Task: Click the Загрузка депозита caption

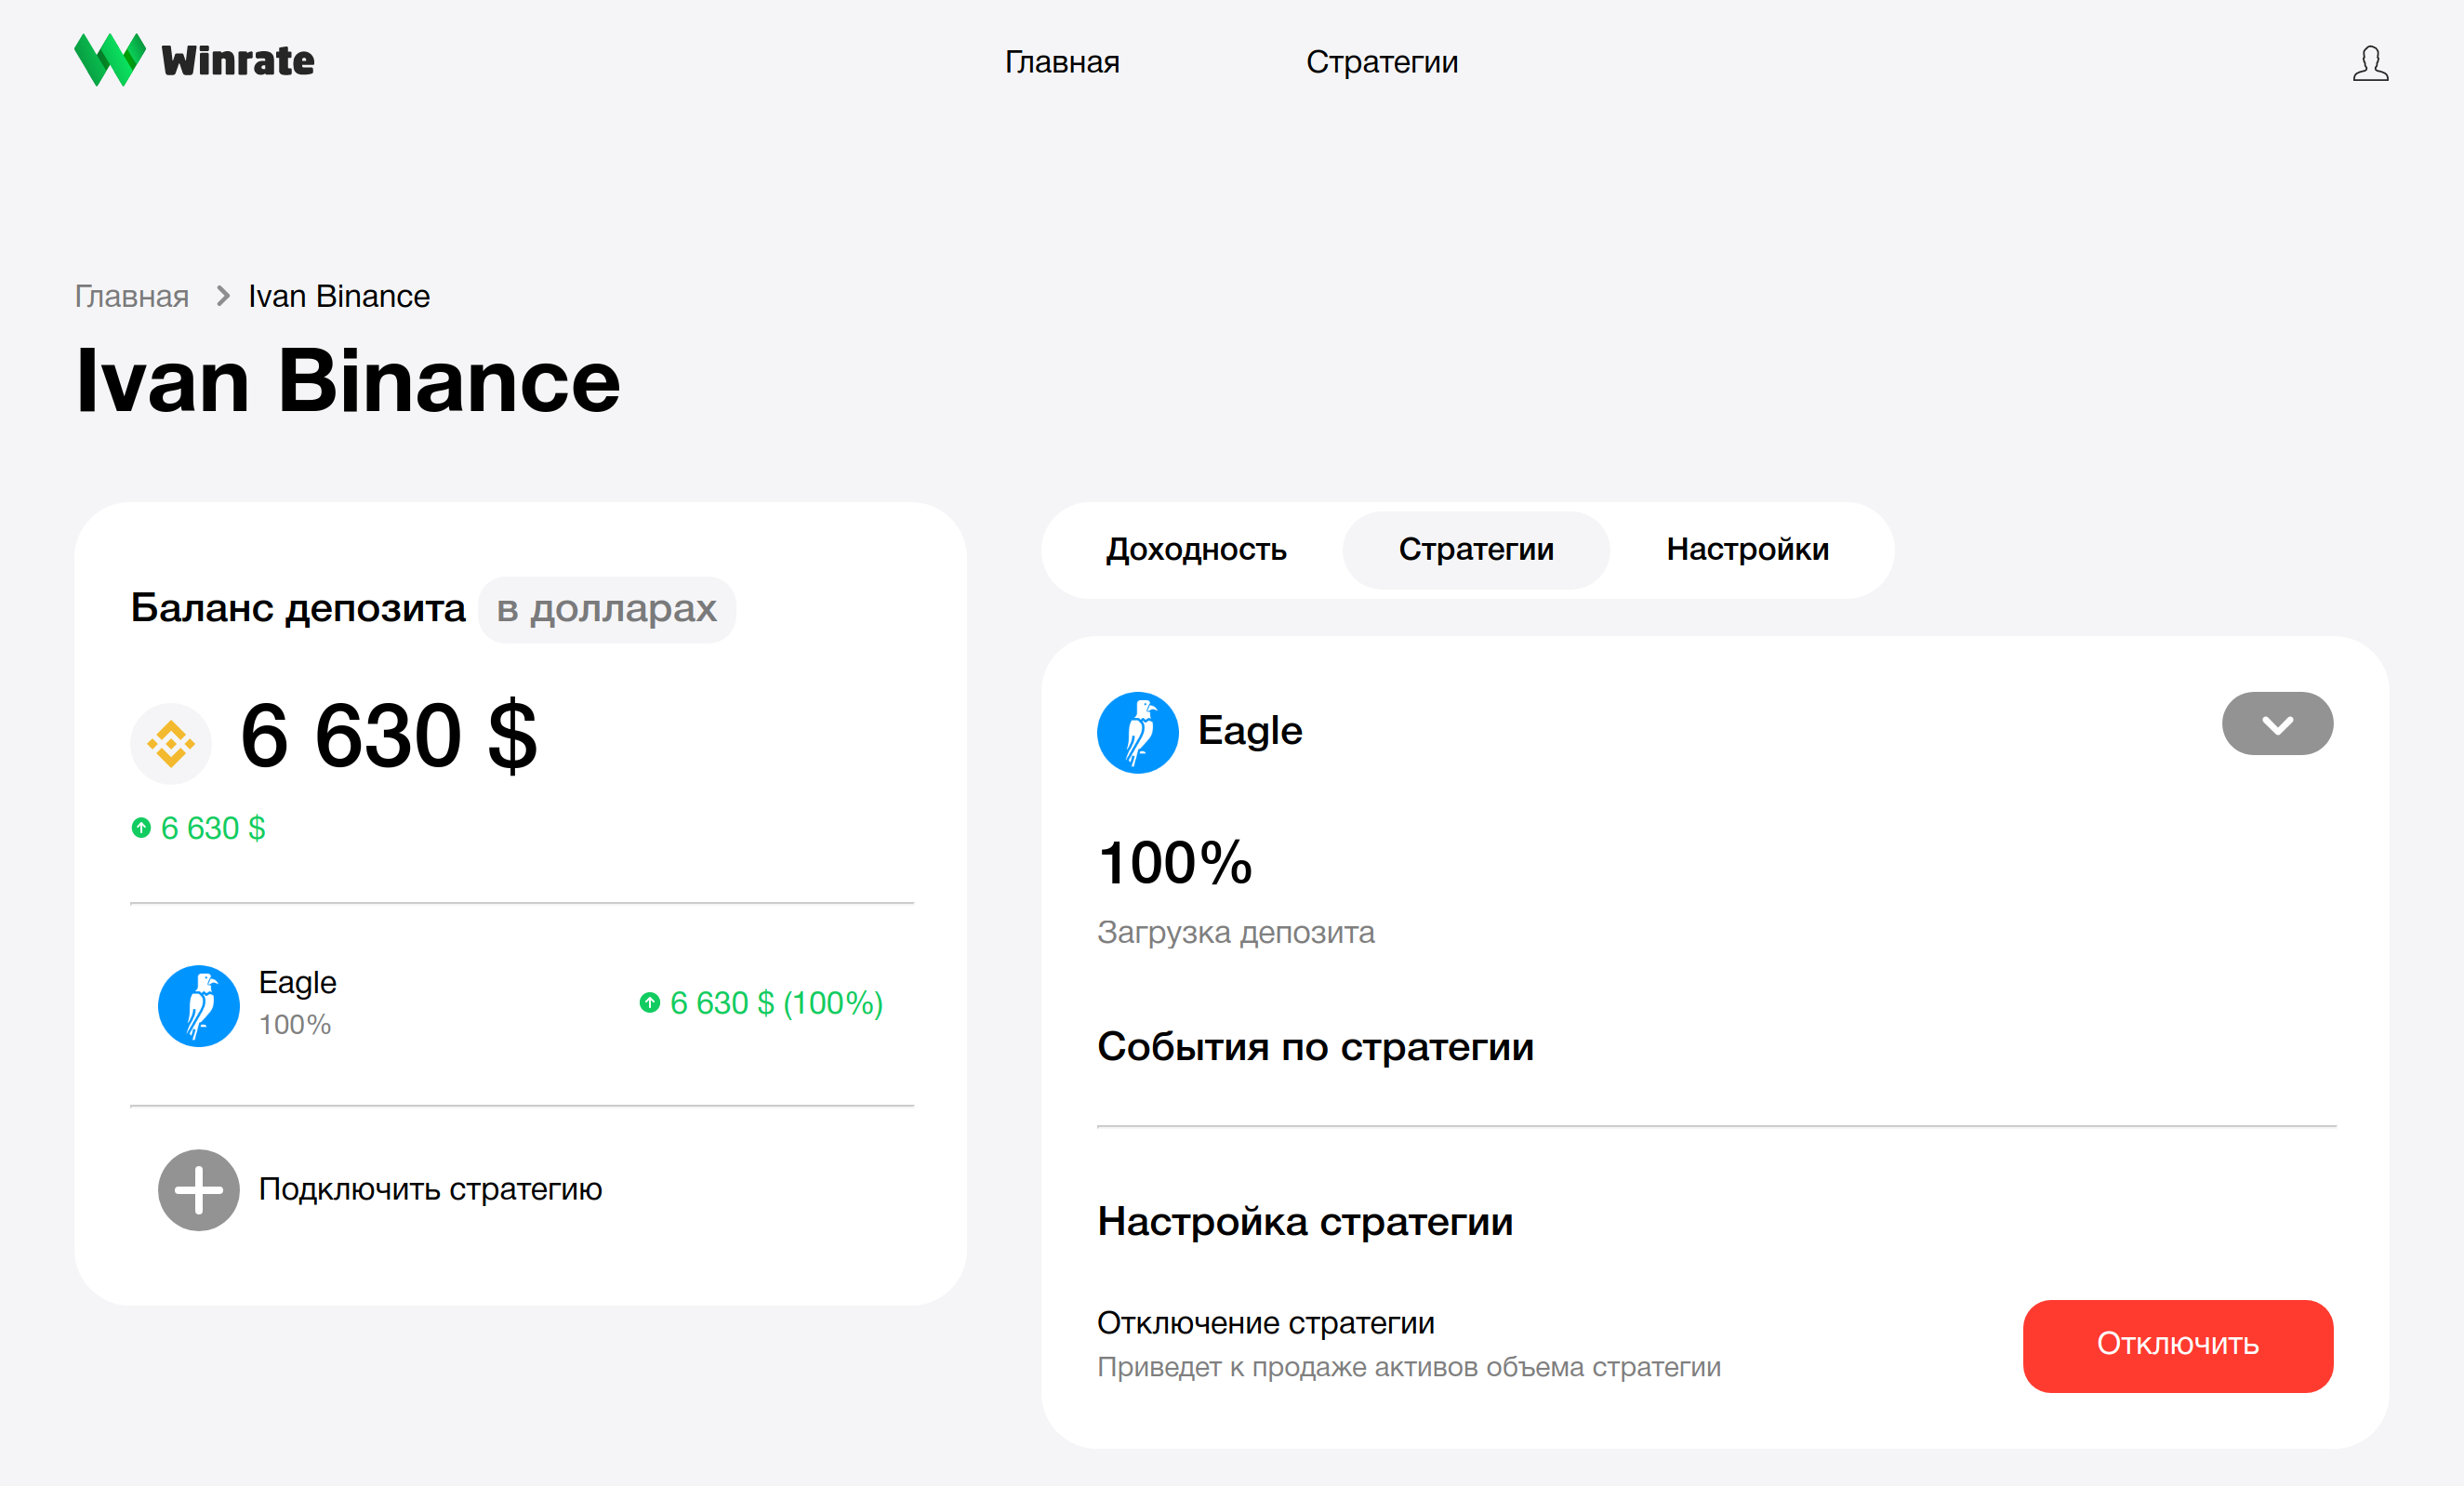Action: (1236, 932)
